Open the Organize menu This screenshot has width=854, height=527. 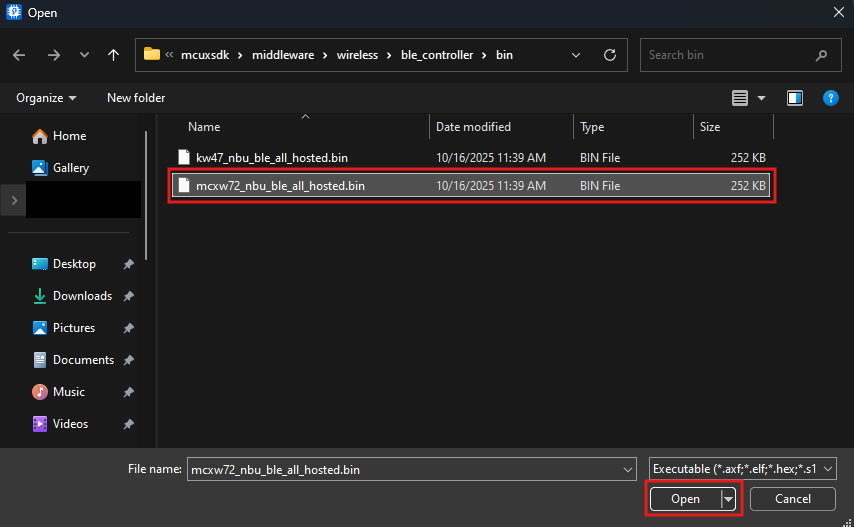[46, 98]
